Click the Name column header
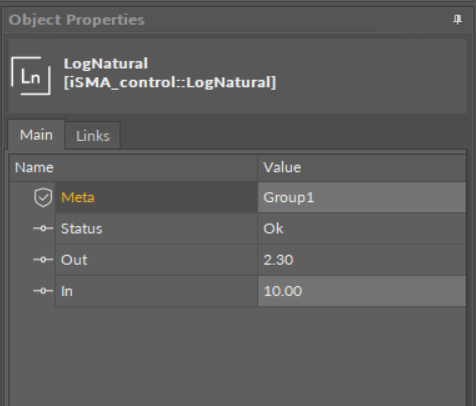Screen dimensions: 476x406 (133, 167)
